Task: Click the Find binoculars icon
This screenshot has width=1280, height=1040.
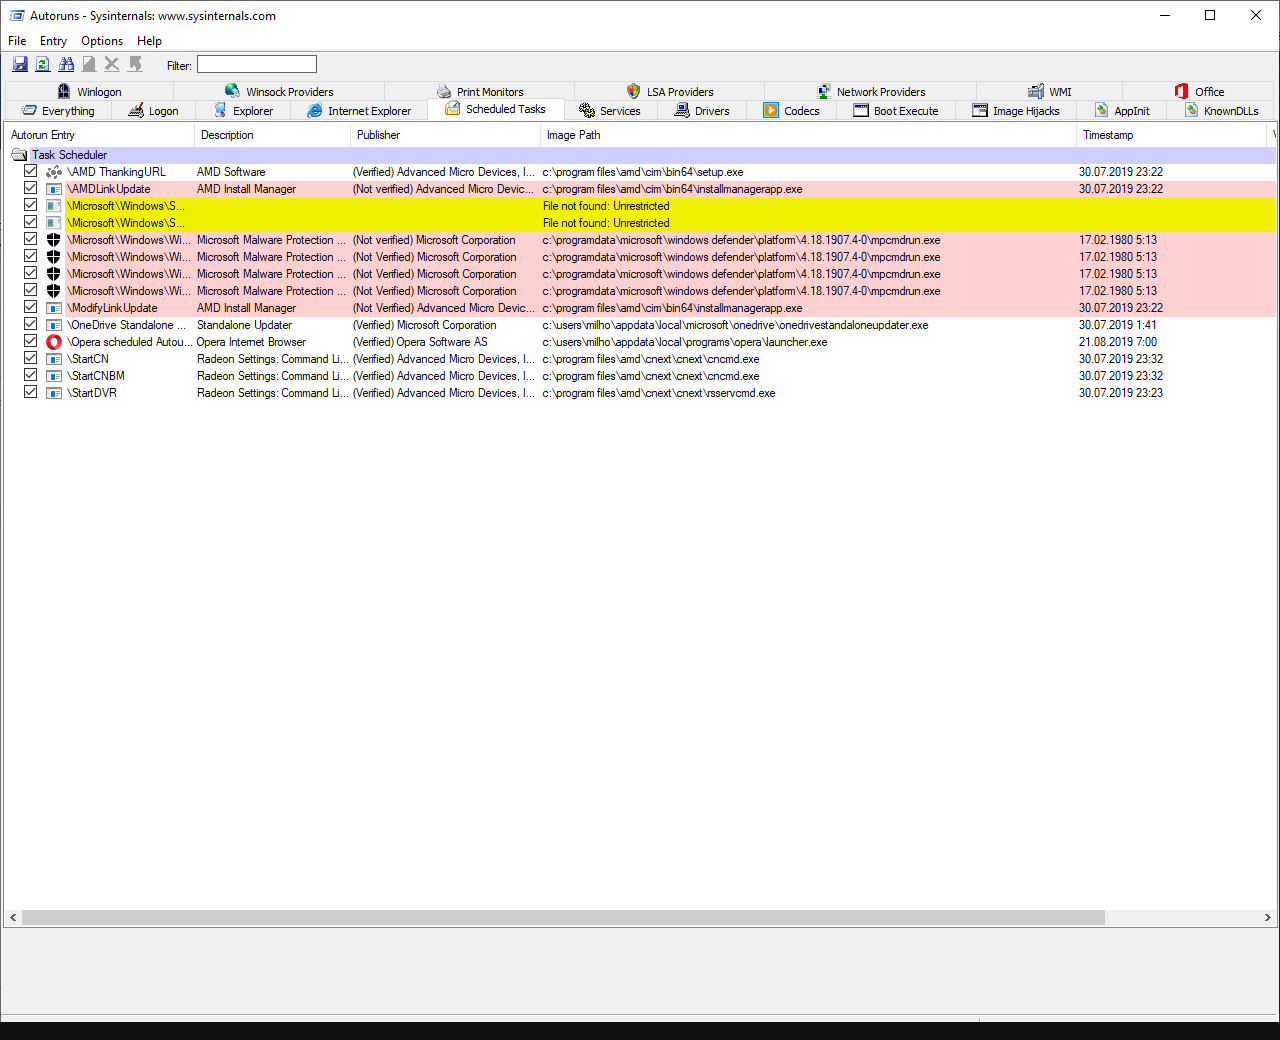Action: point(66,64)
